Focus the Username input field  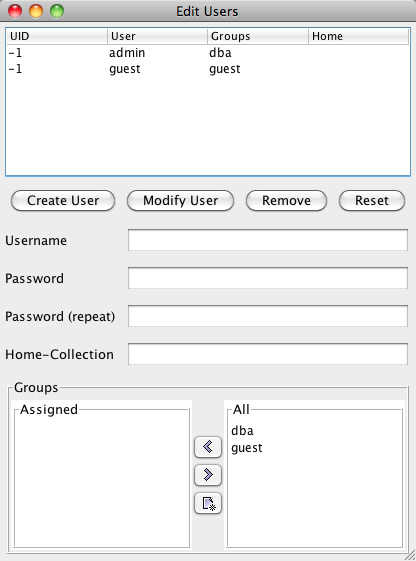(268, 240)
